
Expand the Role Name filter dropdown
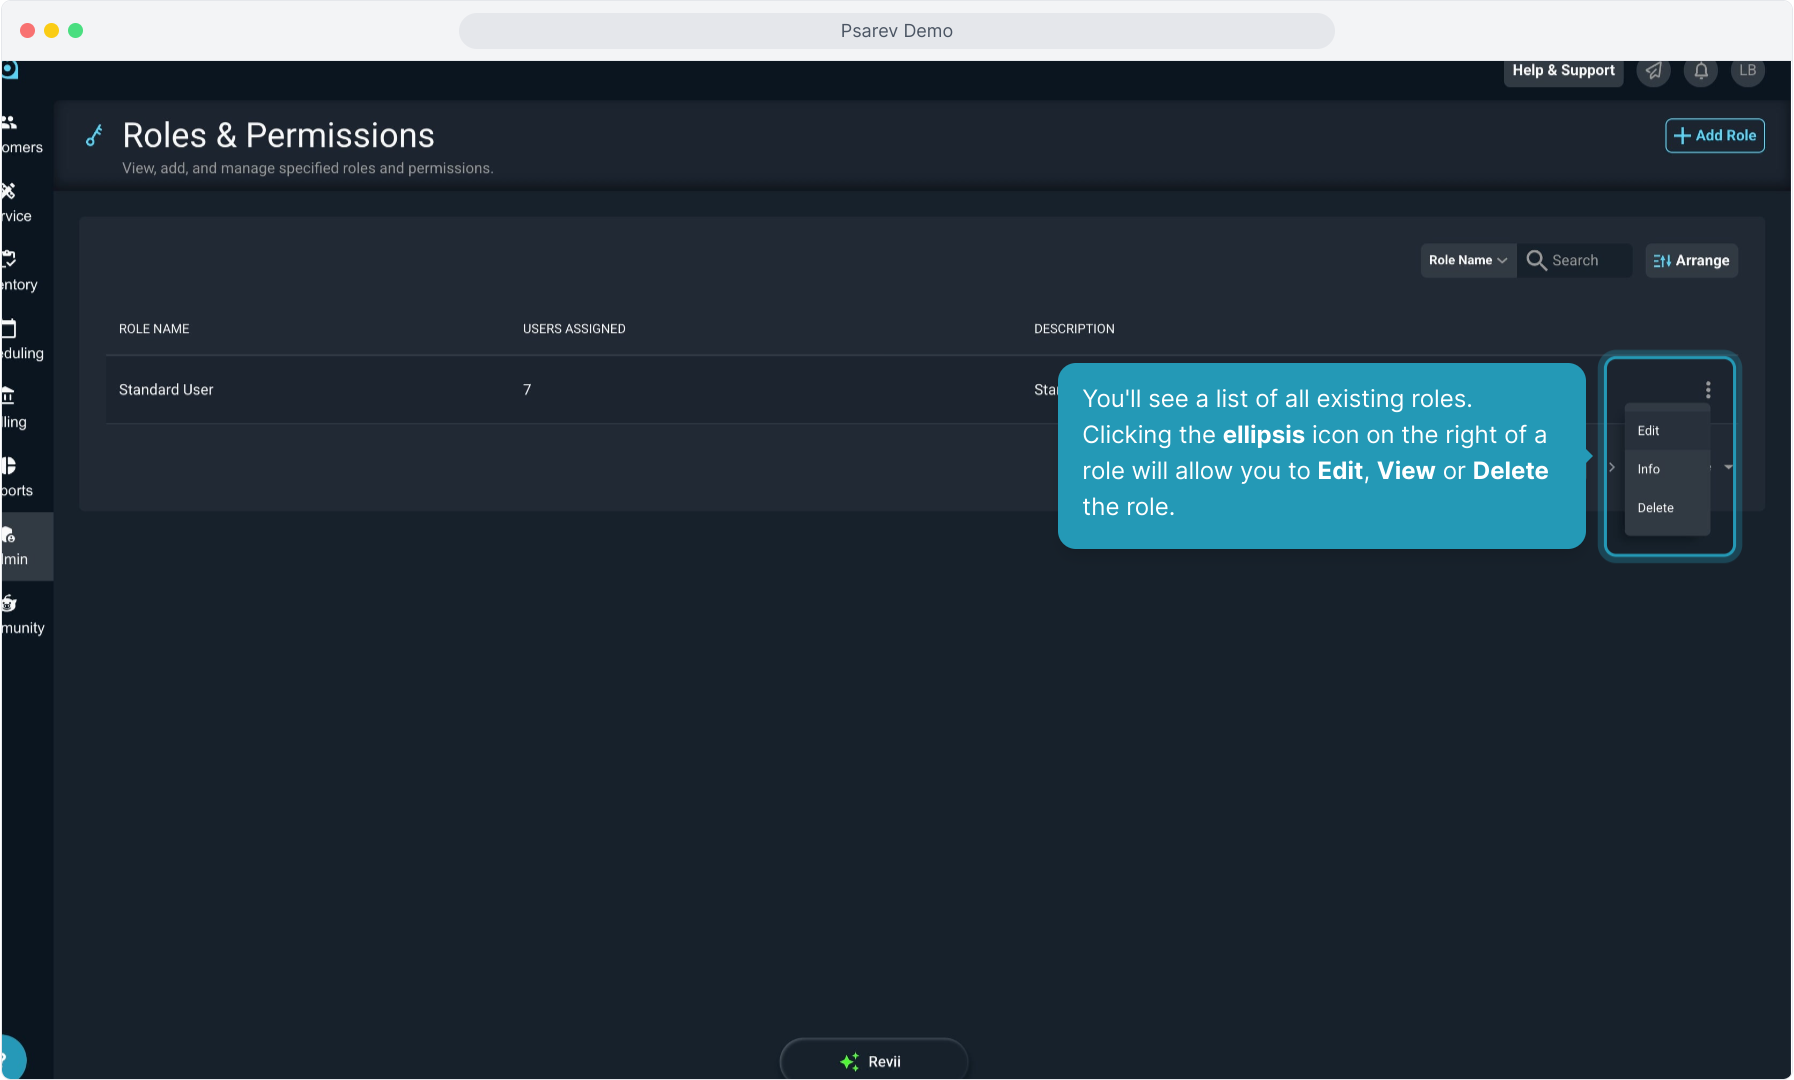1467,260
